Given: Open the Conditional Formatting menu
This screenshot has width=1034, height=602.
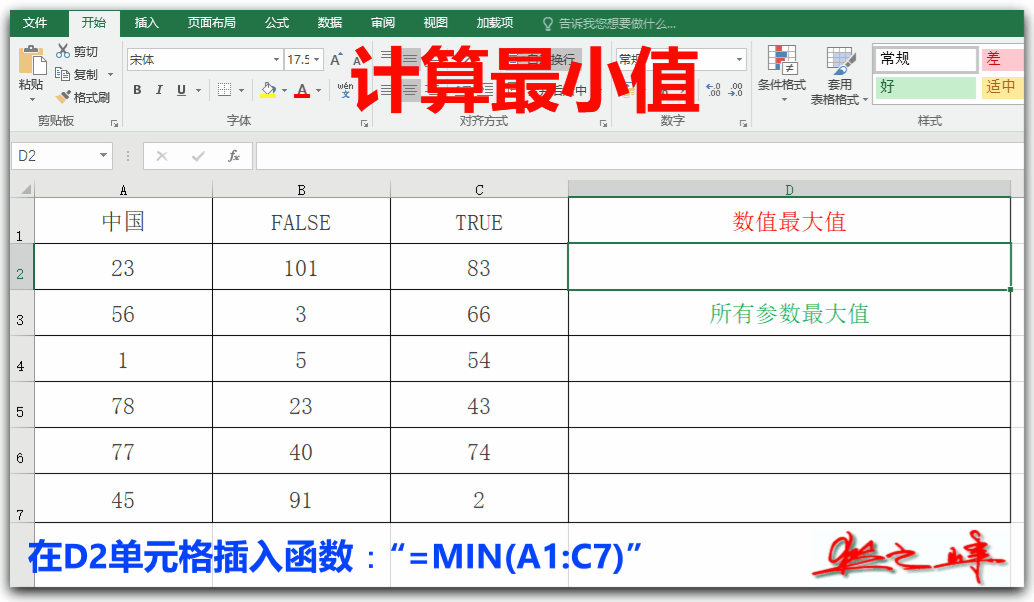Looking at the screenshot, I should (x=782, y=74).
